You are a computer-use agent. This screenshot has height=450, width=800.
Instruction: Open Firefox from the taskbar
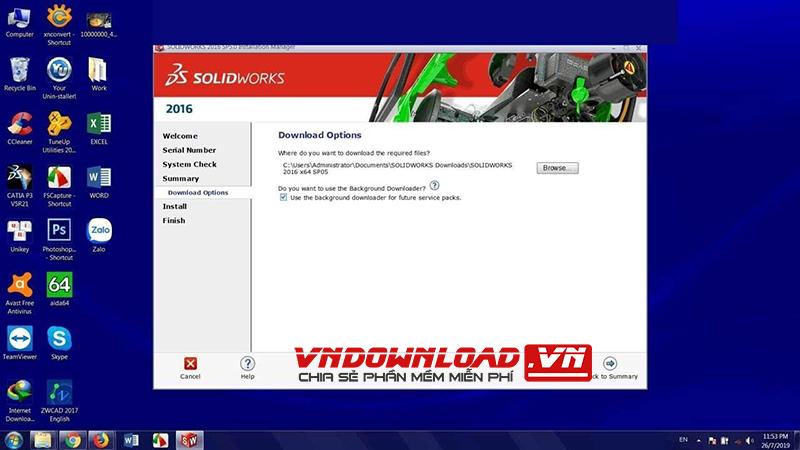click(101, 440)
